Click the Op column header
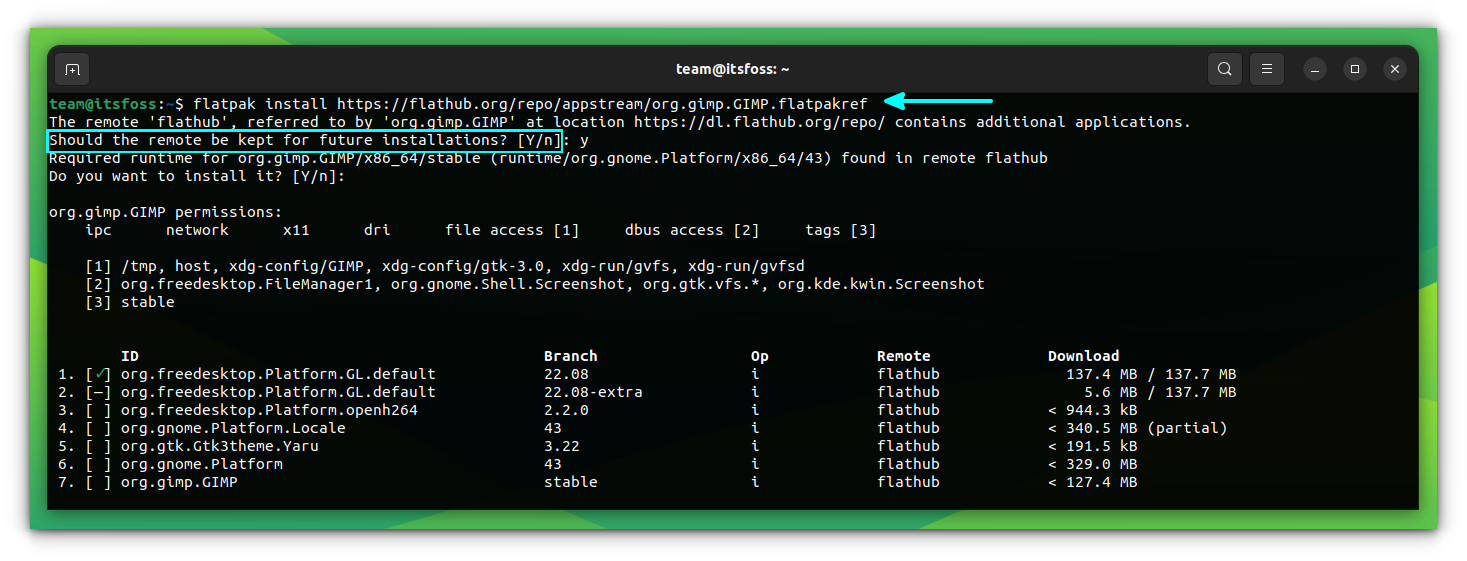 [x=760, y=356]
